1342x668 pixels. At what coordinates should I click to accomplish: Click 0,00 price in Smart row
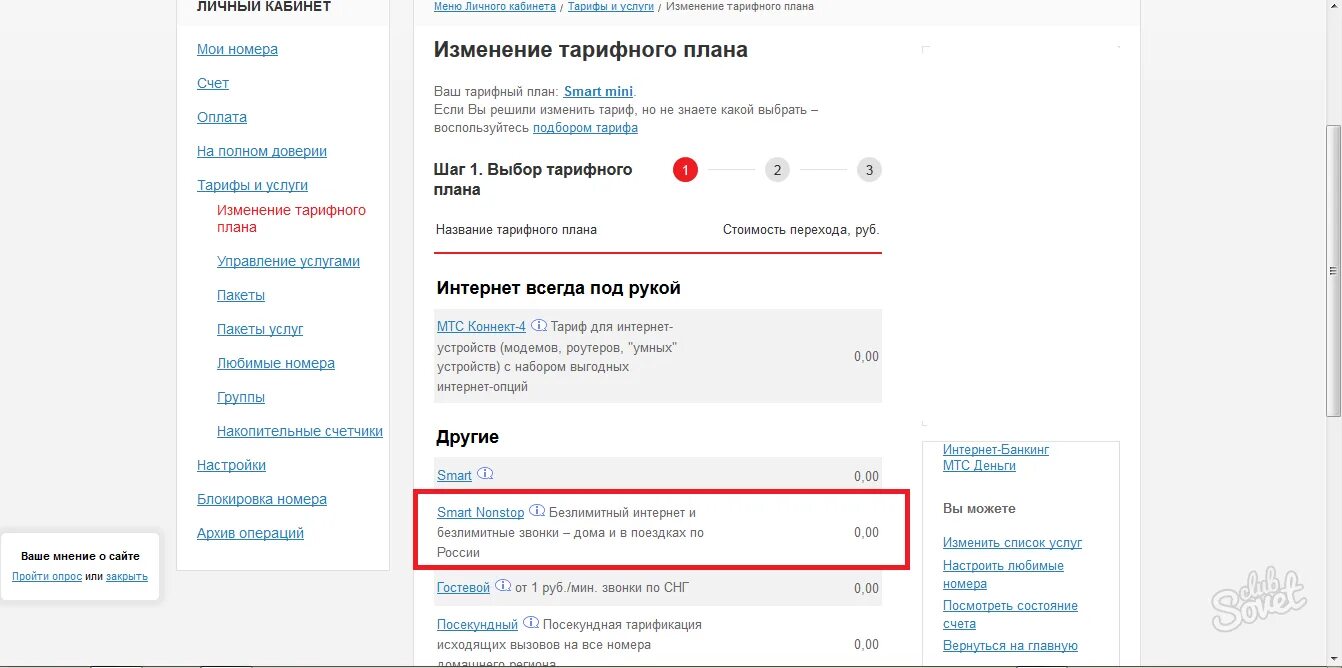tap(866, 477)
